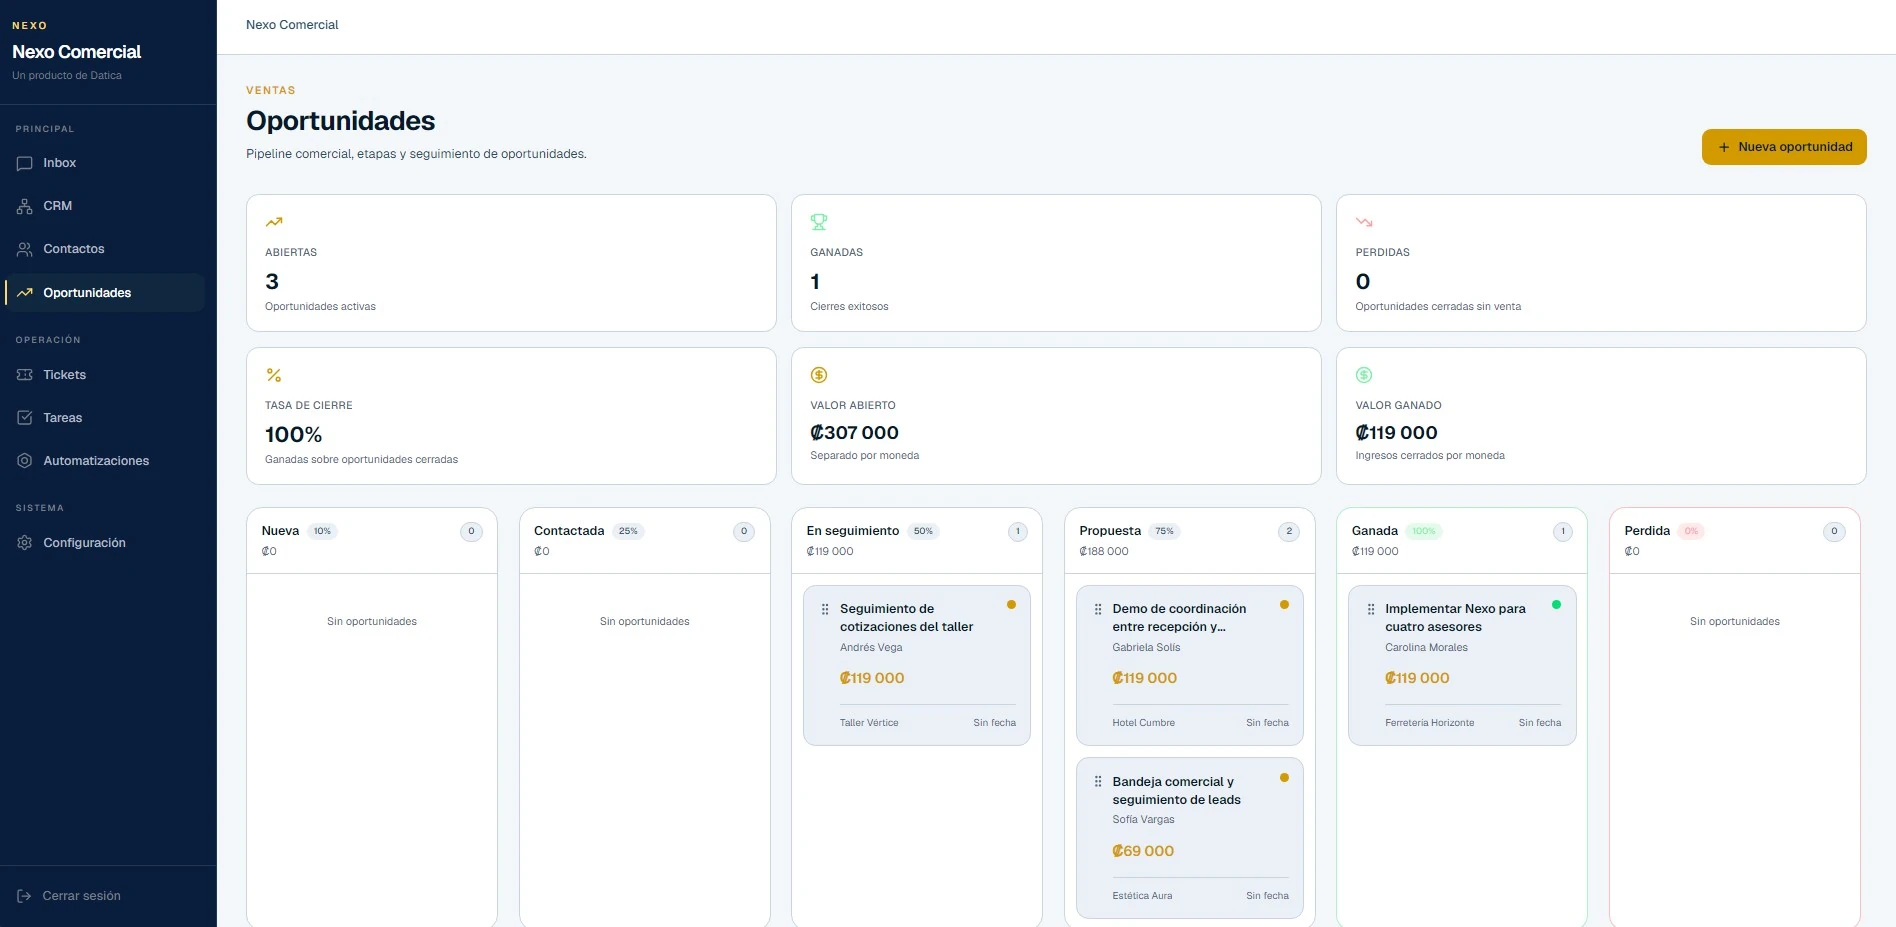Click the trending-up icon in Abiertas card

coord(274,222)
